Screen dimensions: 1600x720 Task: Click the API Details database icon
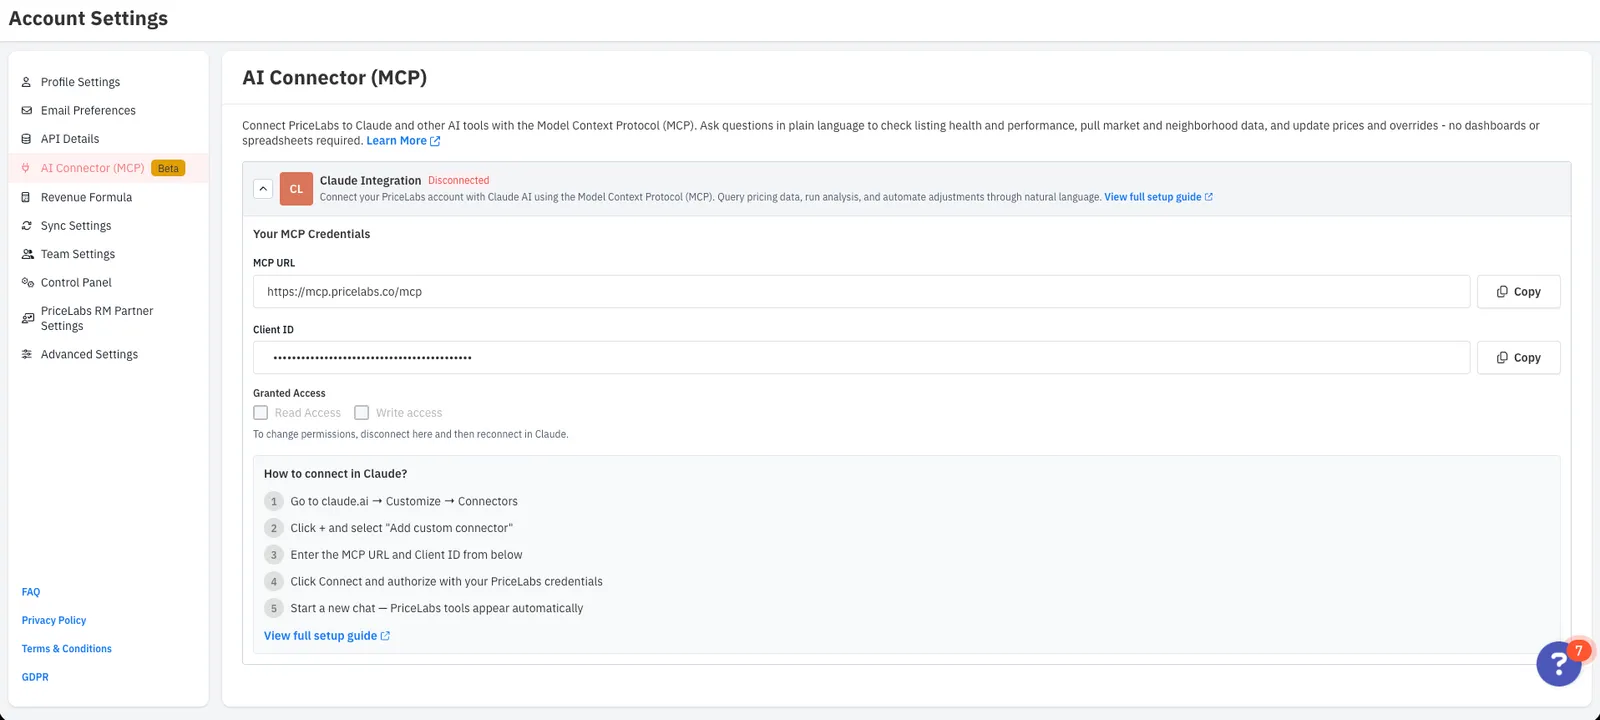27,139
